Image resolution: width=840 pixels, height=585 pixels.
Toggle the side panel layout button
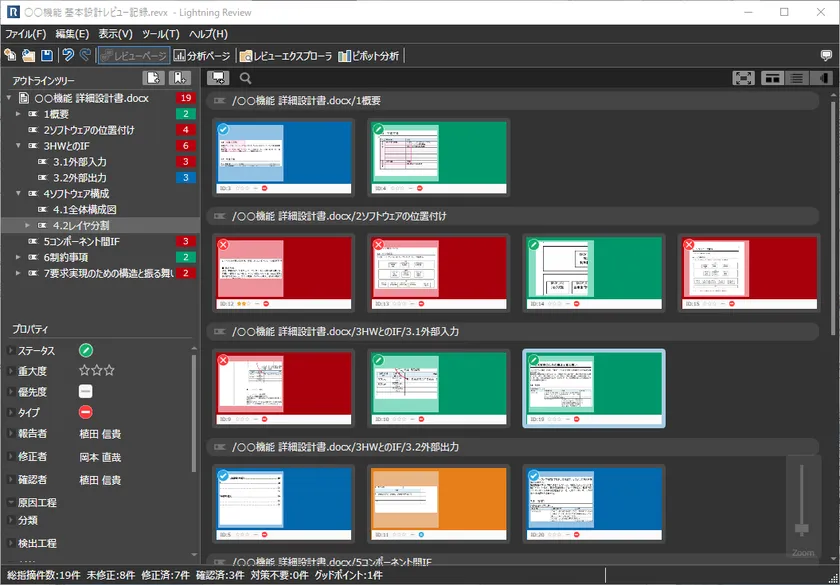coord(822,78)
